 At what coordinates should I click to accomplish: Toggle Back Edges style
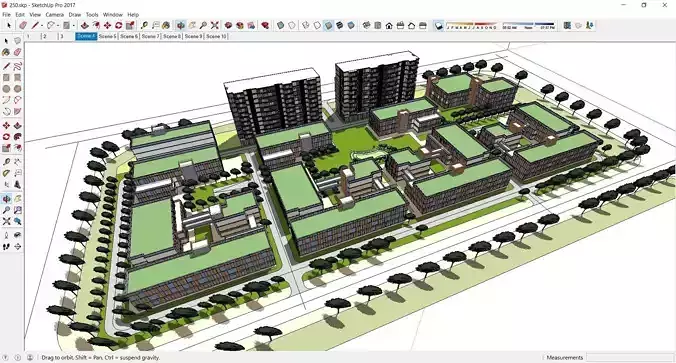click(x=292, y=25)
